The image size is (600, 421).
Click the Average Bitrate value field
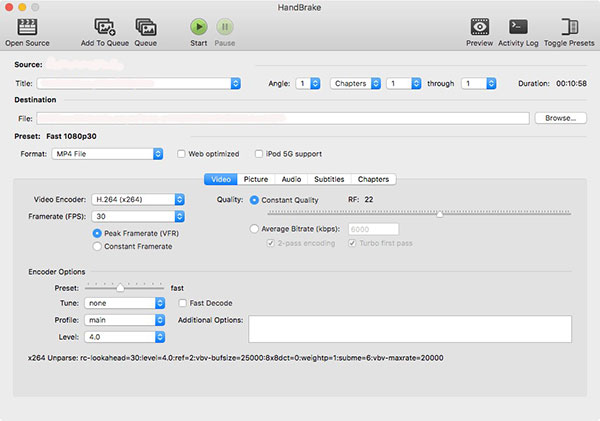(x=373, y=229)
